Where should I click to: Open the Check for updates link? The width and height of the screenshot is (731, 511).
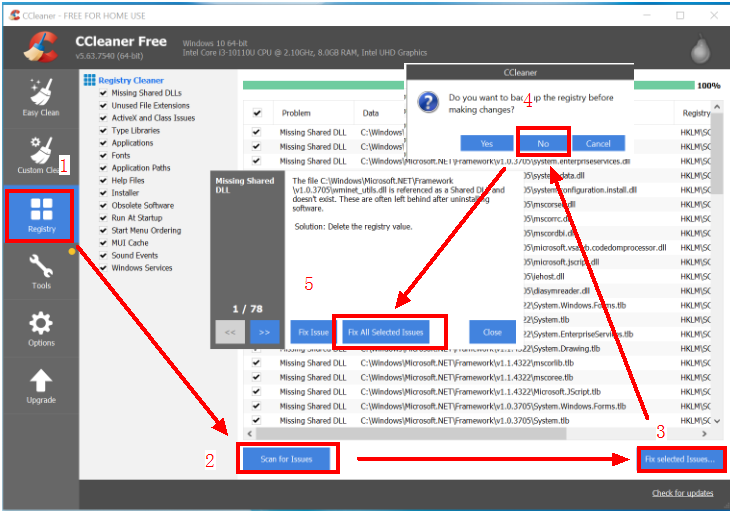click(x=683, y=493)
